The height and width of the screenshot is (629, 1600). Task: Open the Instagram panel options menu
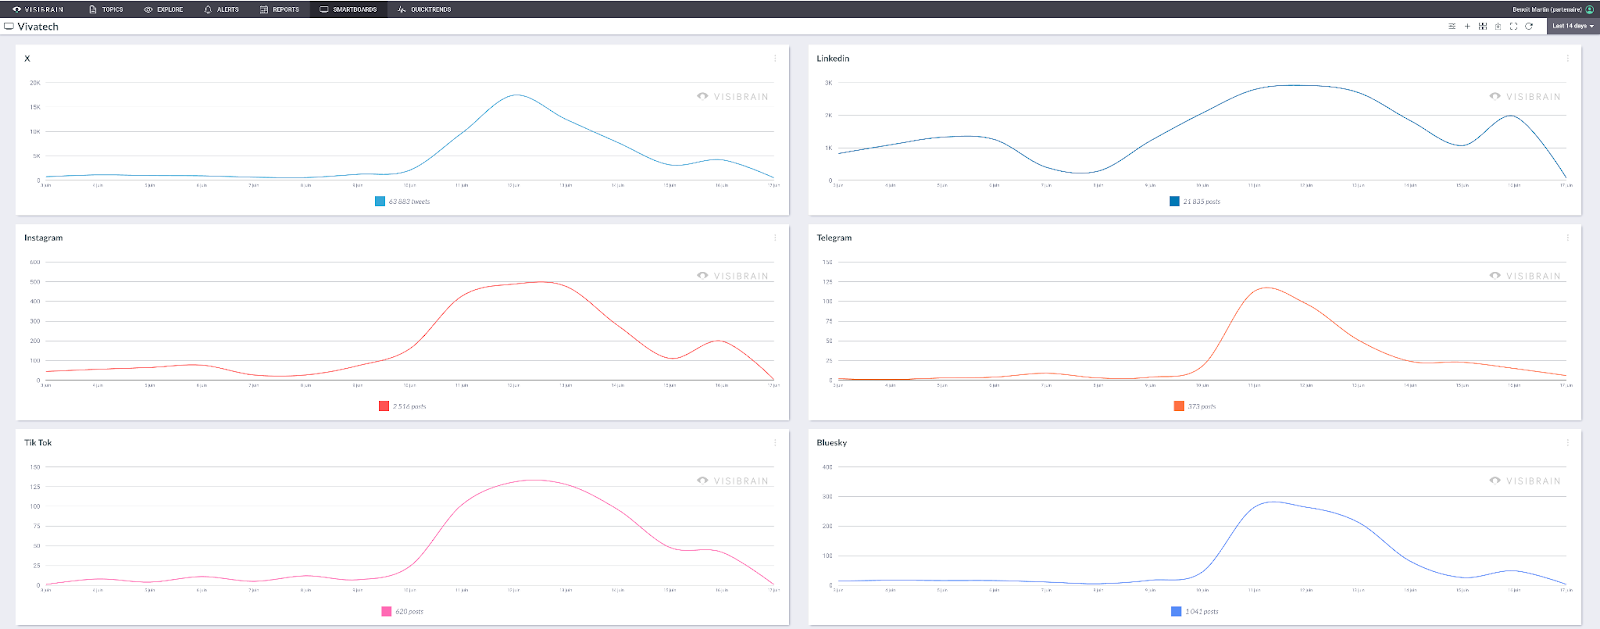tap(775, 238)
